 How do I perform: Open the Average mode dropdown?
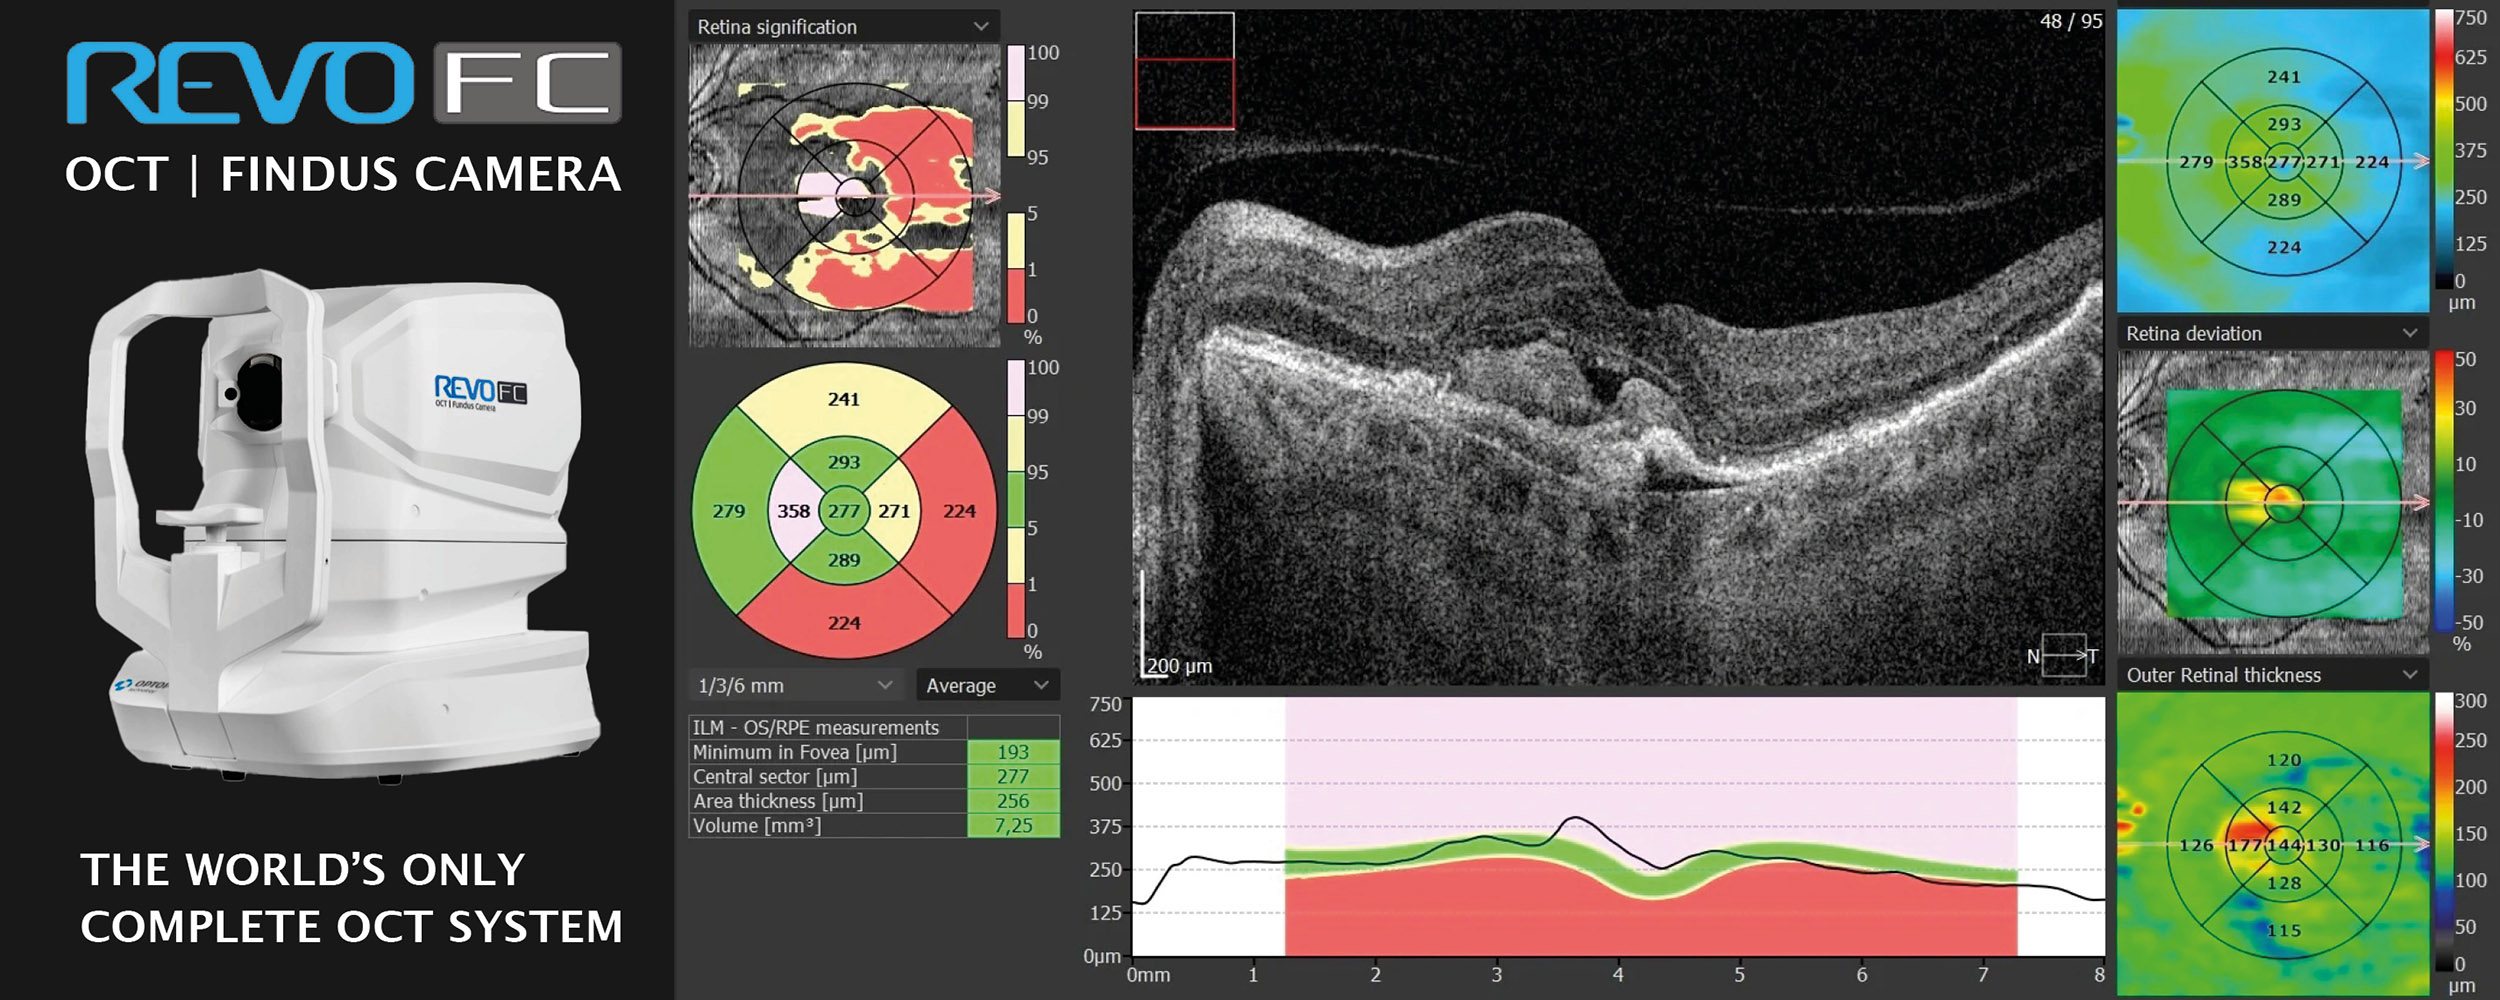pos(986,686)
